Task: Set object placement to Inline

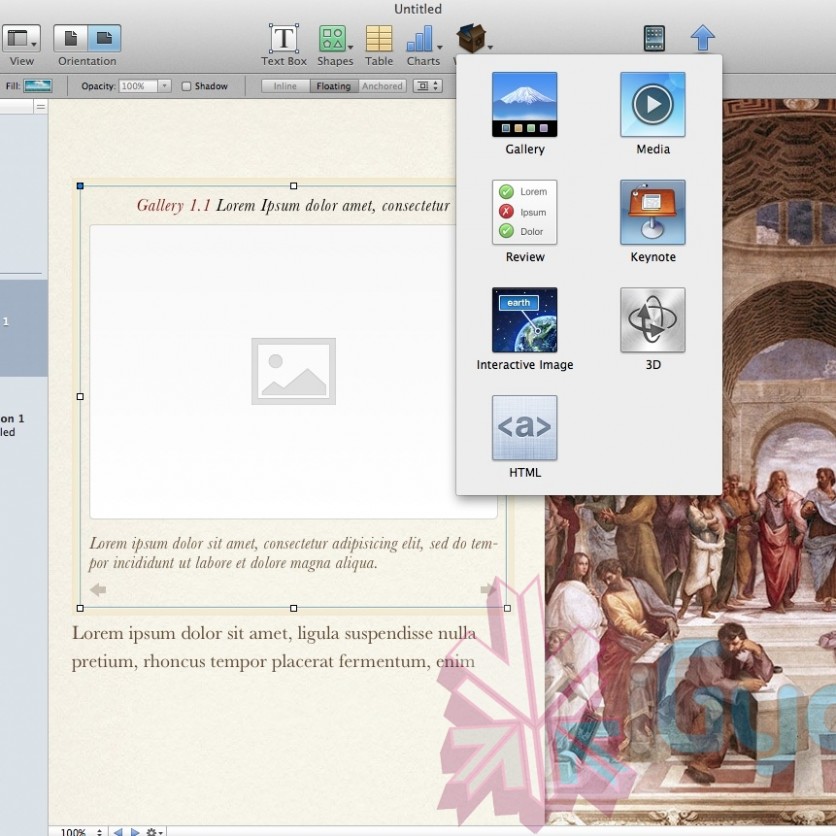Action: tap(285, 87)
